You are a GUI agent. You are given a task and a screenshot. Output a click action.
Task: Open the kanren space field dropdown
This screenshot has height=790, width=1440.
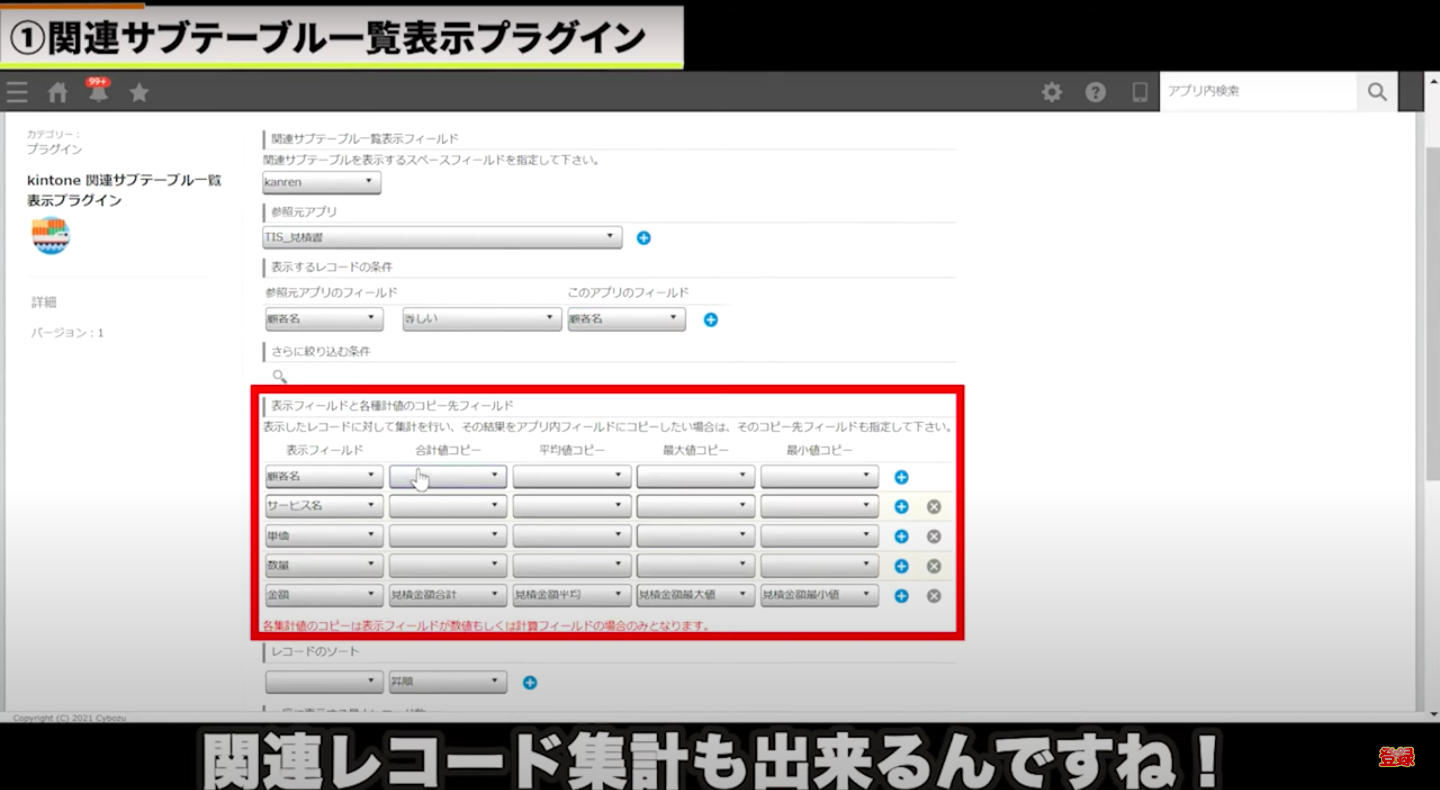[322, 183]
